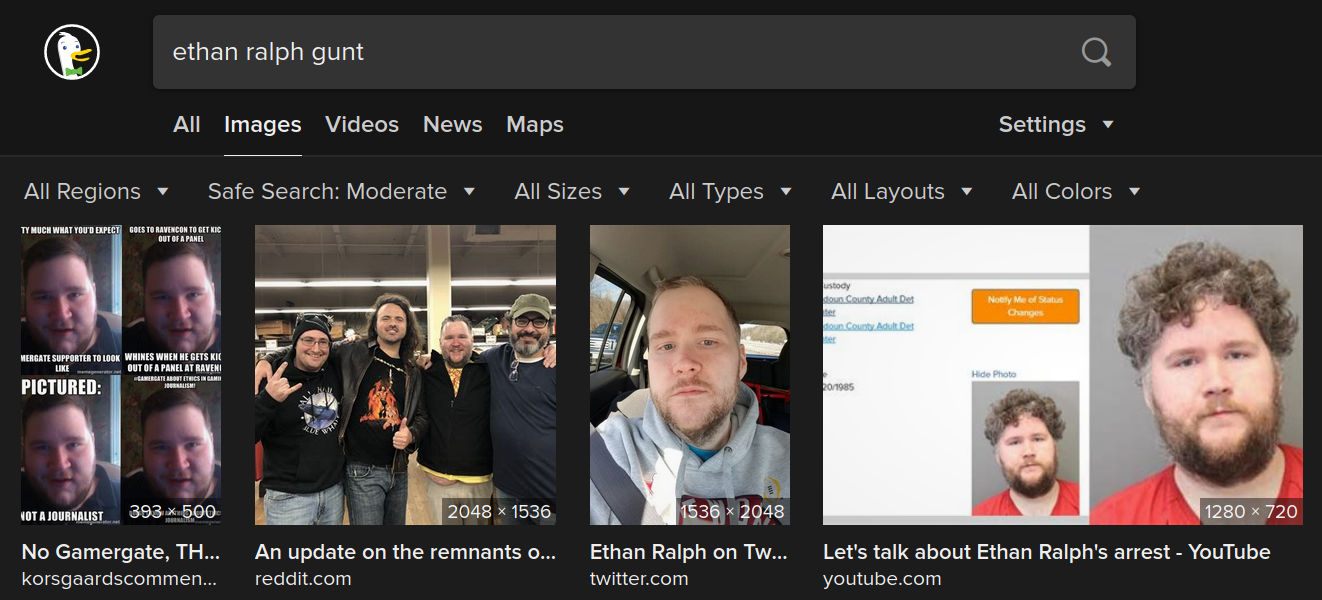Click the 393 × 500 size label

(x=172, y=512)
